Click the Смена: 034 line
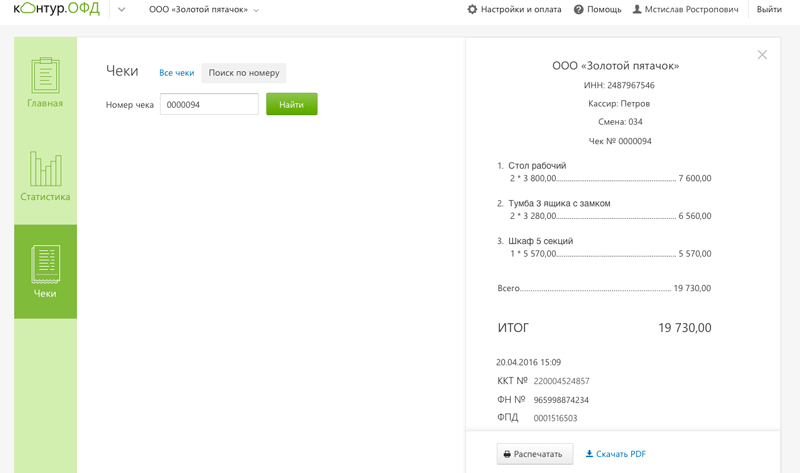800x473 pixels. (x=620, y=122)
